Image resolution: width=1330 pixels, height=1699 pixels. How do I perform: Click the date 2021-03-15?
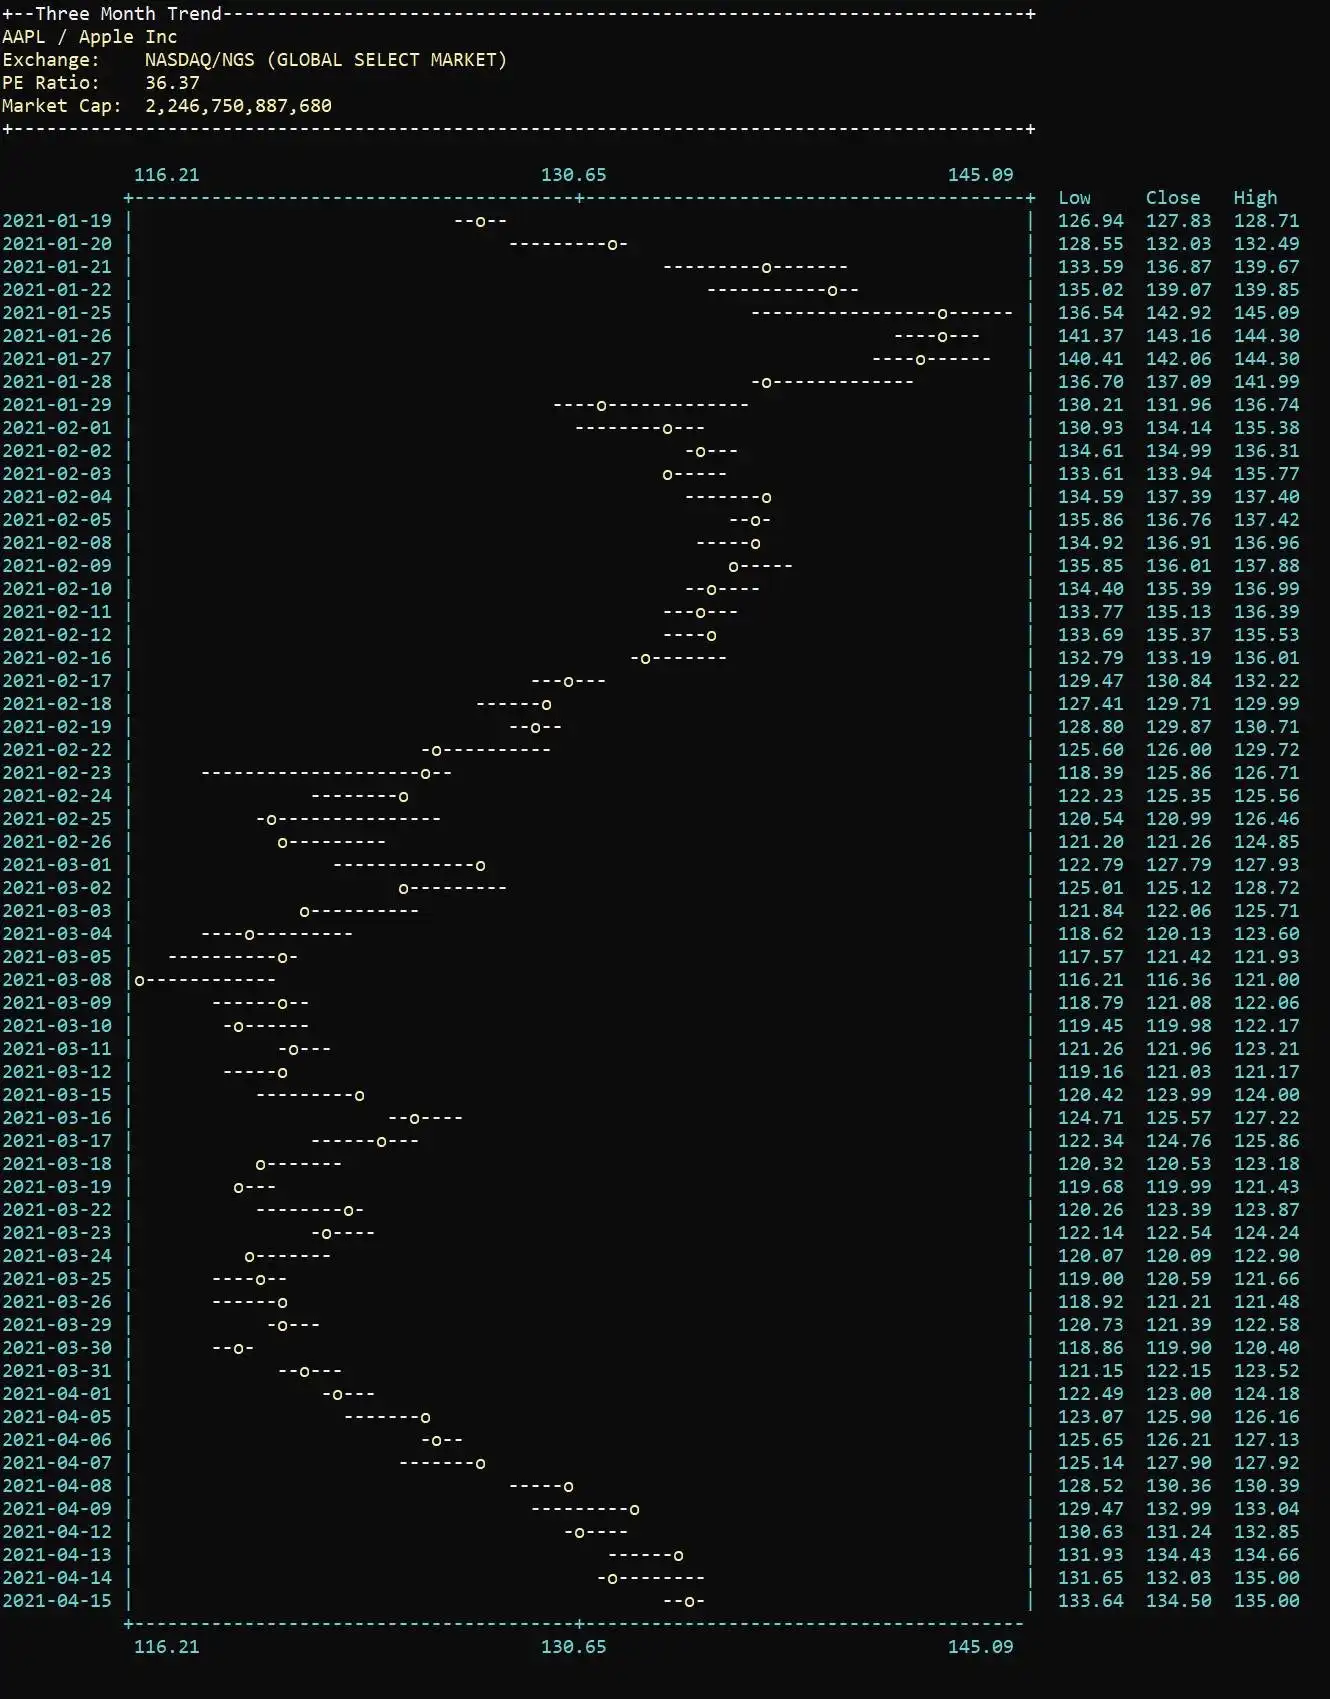click(x=57, y=1095)
